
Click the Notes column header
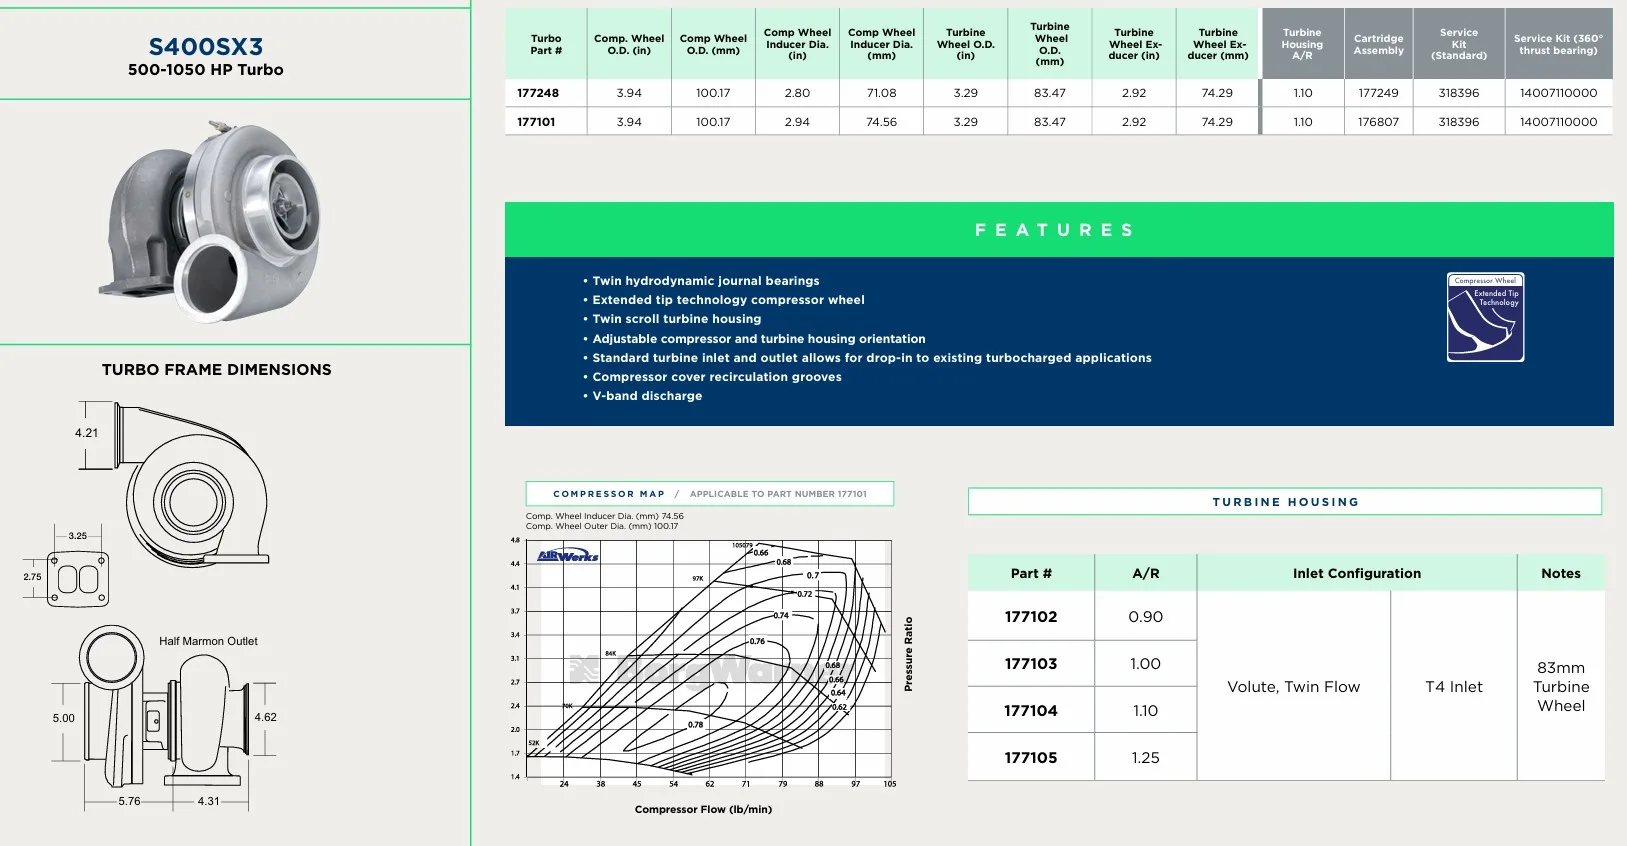[x=1561, y=574]
